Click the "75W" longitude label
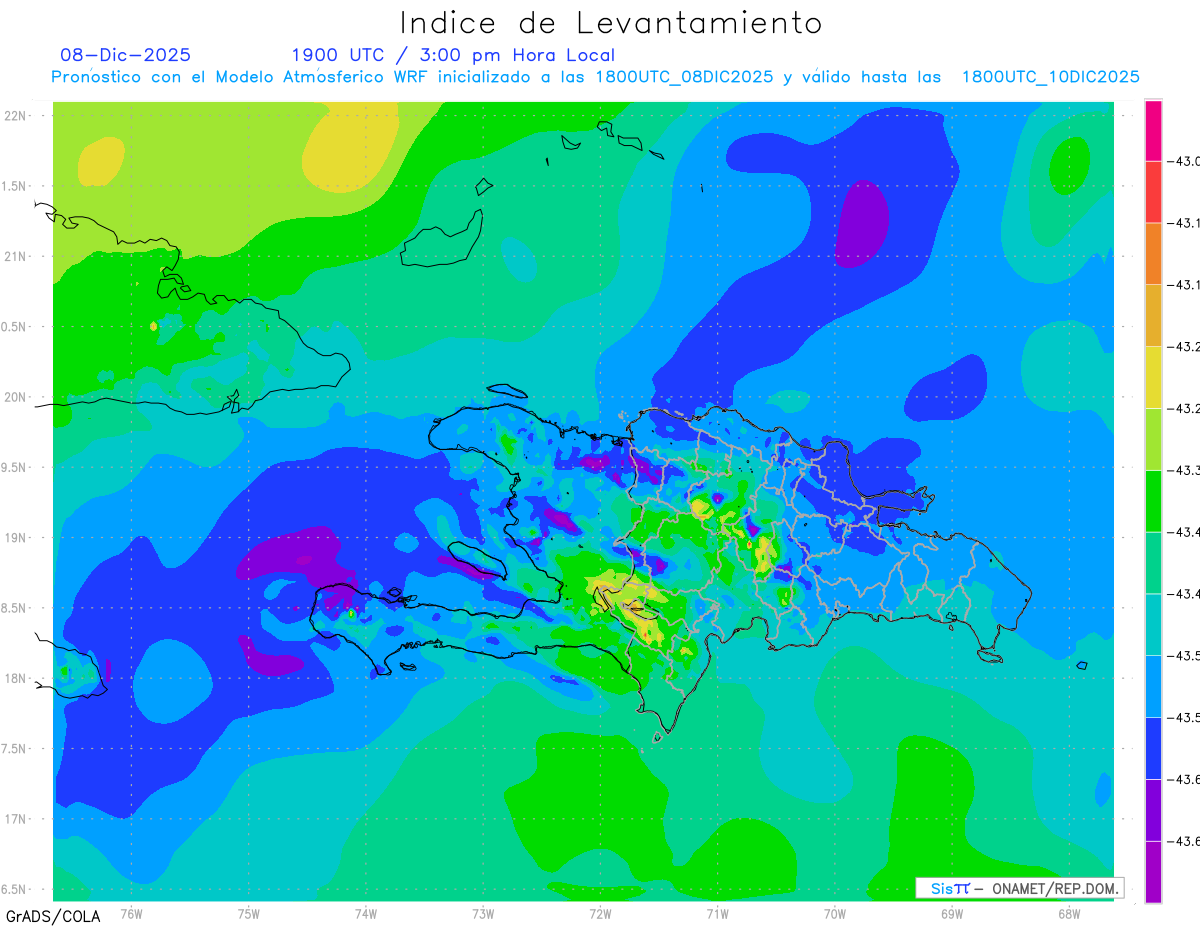The image size is (1200, 927). [248, 913]
